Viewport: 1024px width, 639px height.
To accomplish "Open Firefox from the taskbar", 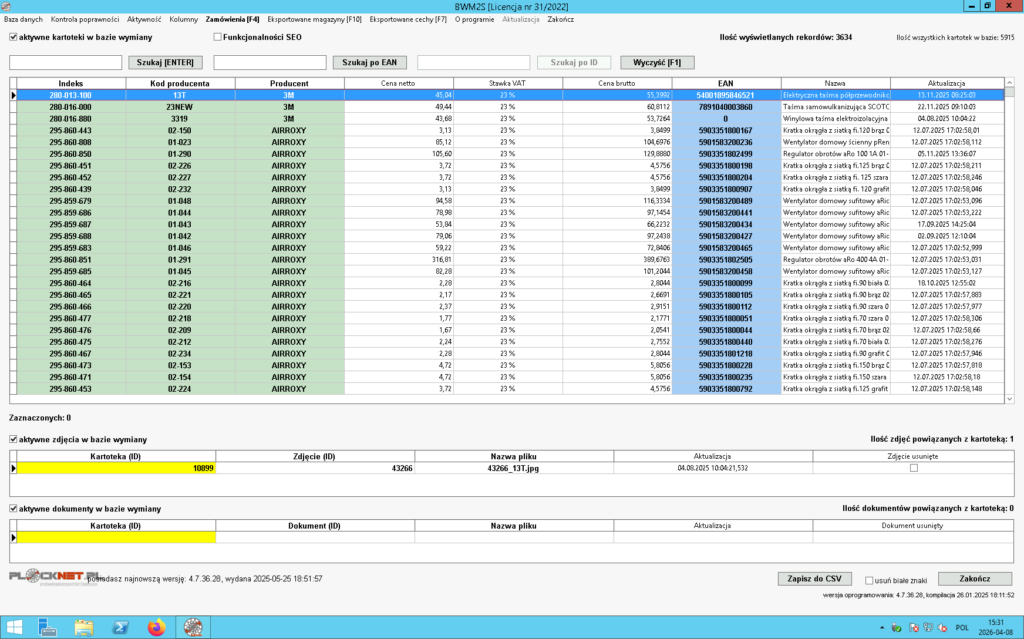I will (155, 627).
